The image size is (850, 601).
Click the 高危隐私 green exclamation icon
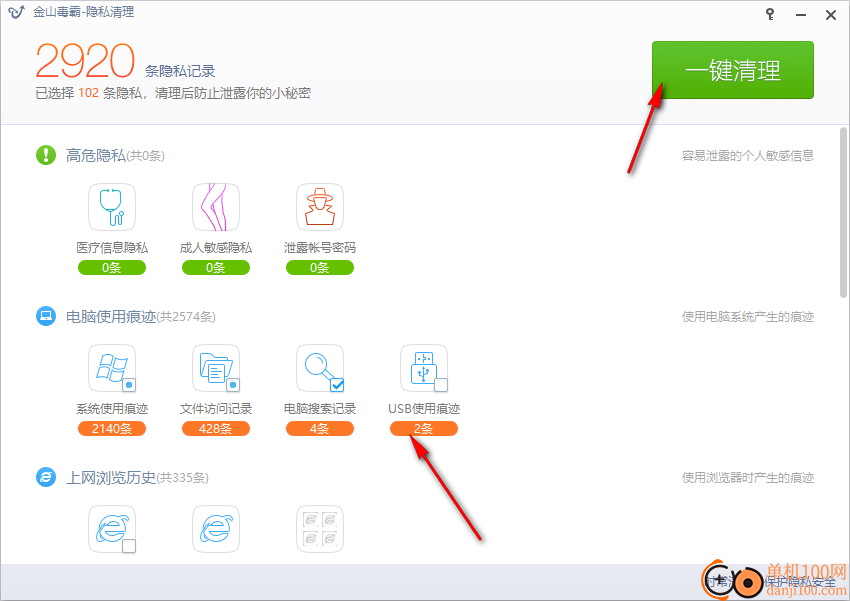pos(46,155)
